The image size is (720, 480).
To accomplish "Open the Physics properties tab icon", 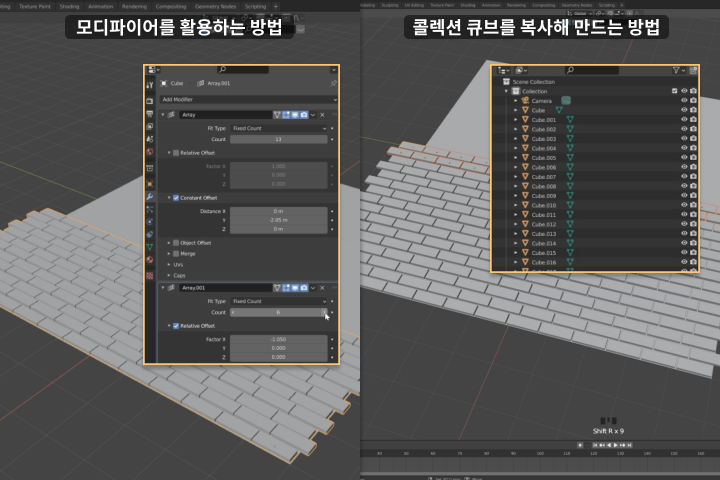I will click(150, 222).
